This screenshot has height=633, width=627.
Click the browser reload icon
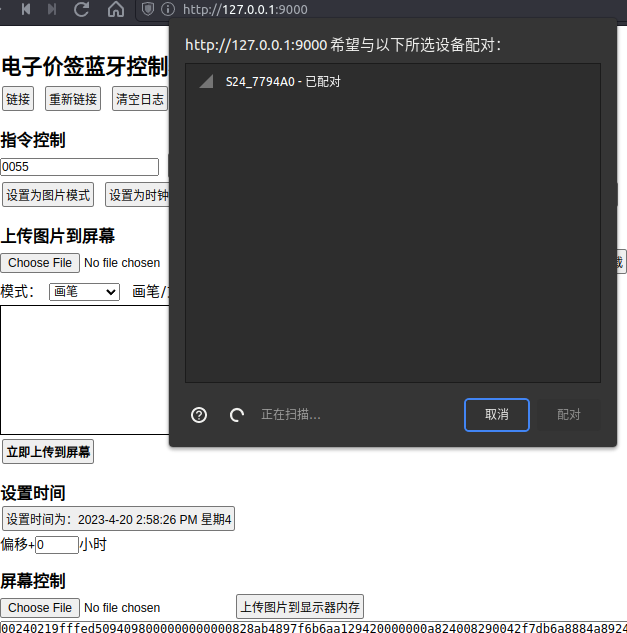pyautogui.click(x=82, y=9)
